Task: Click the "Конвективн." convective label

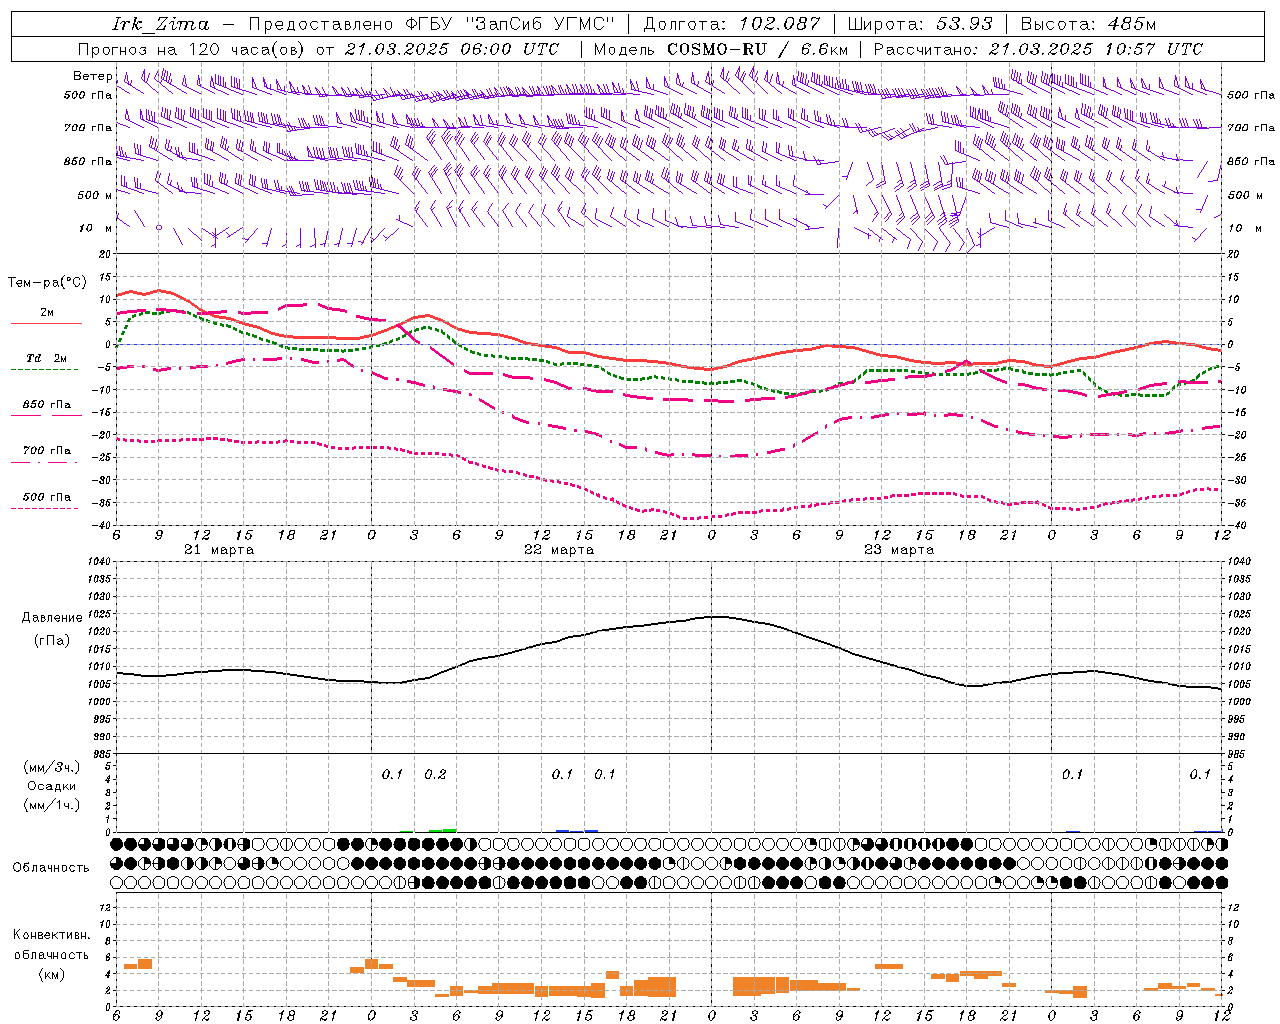Action: [51, 935]
